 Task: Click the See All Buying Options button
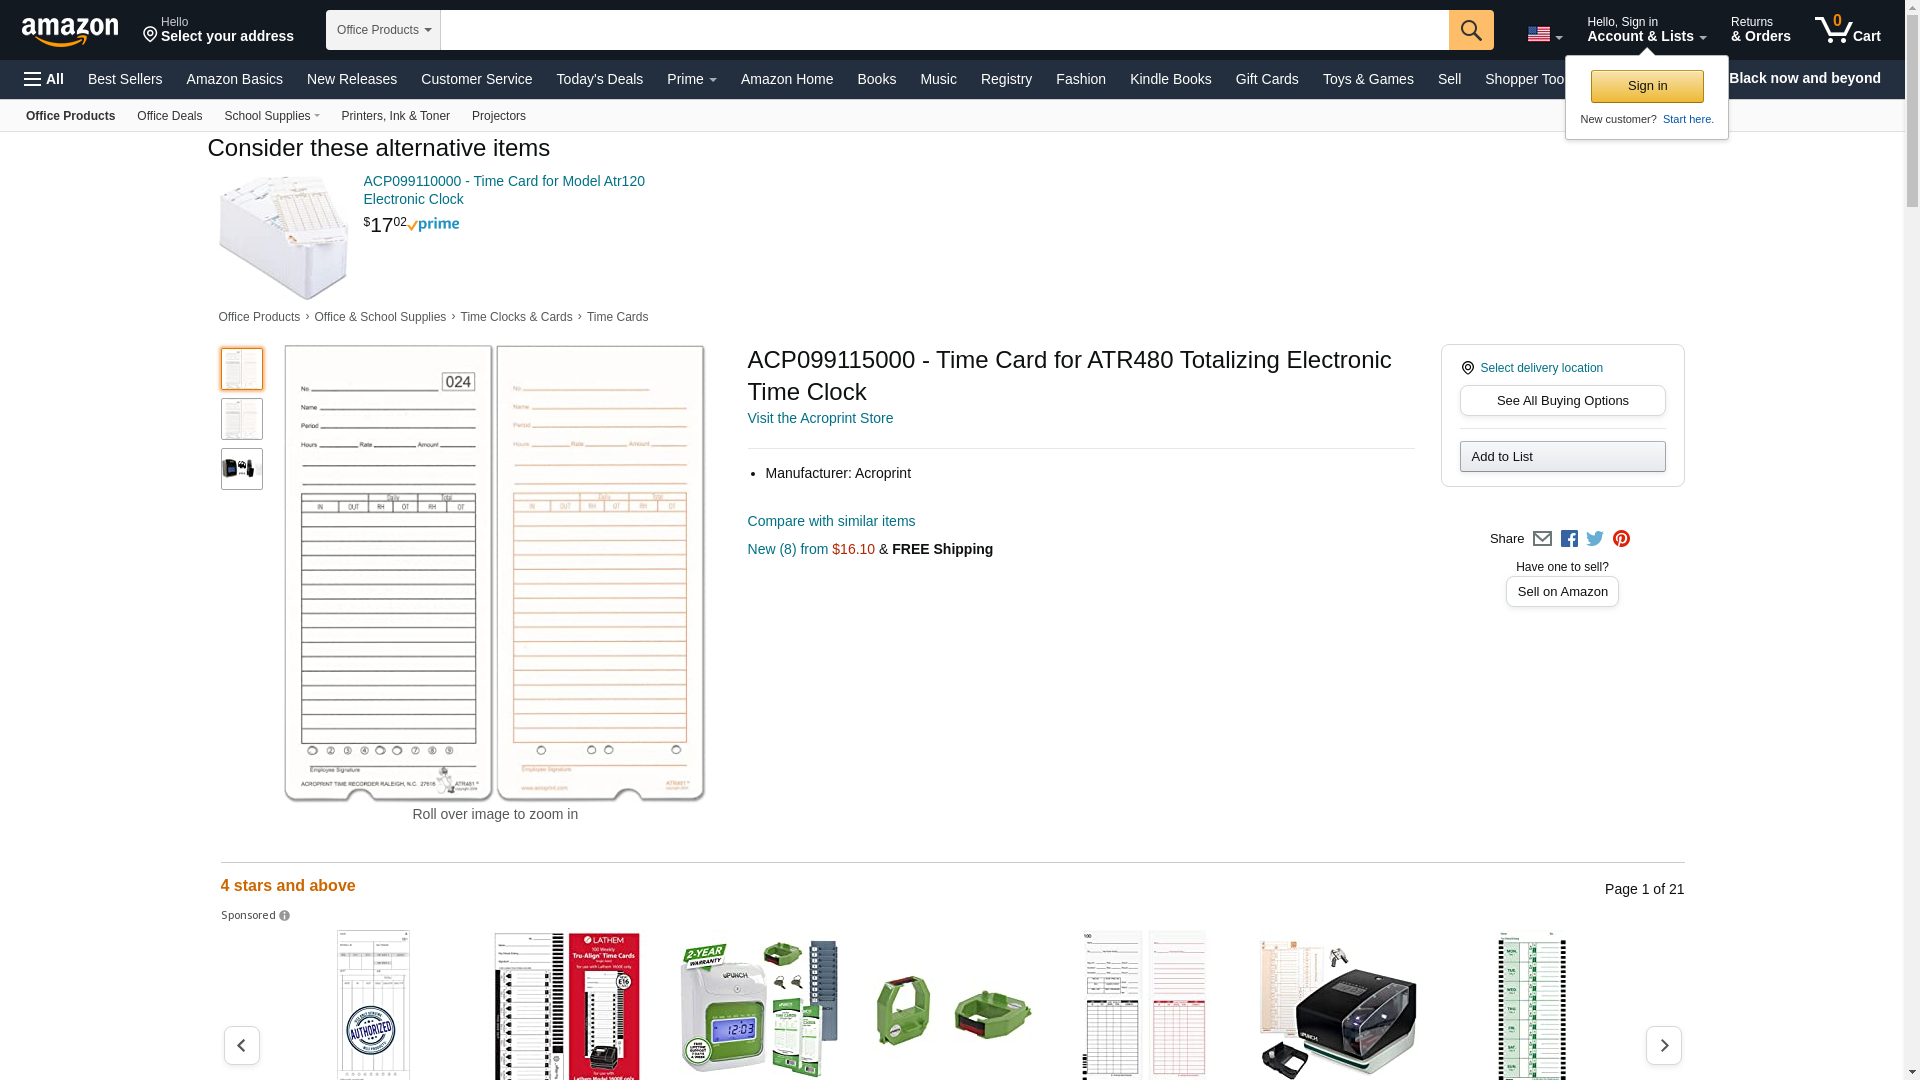point(1562,401)
